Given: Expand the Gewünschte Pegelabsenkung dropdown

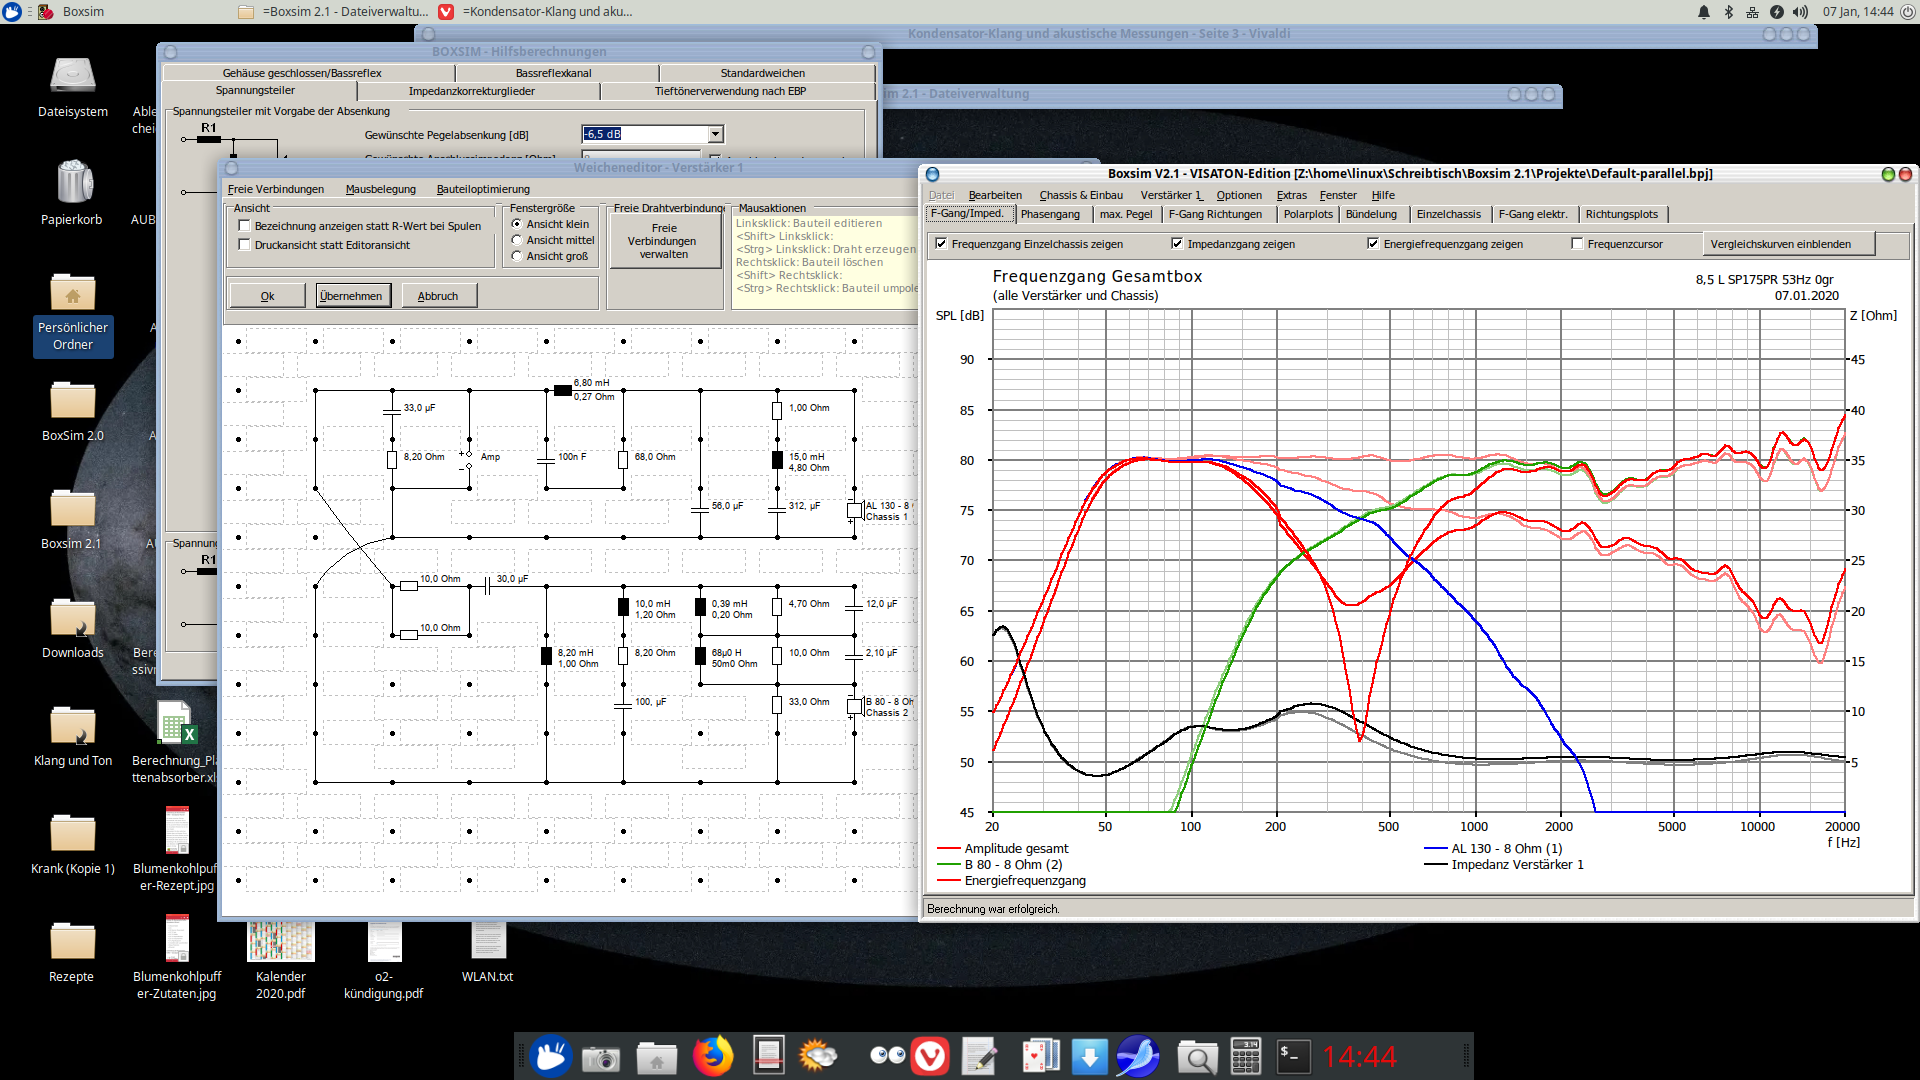Looking at the screenshot, I should (x=715, y=134).
